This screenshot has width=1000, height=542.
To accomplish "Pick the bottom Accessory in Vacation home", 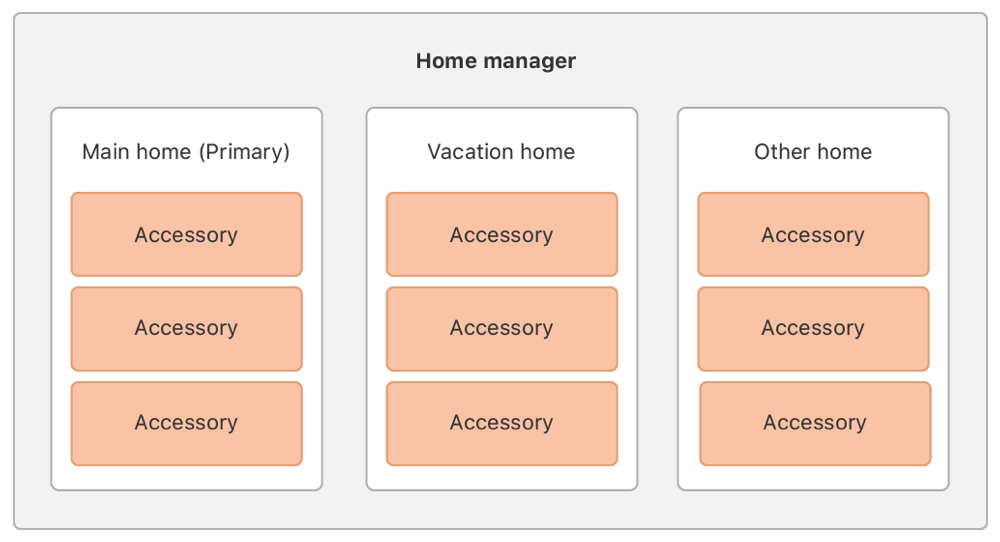I will pos(501,423).
